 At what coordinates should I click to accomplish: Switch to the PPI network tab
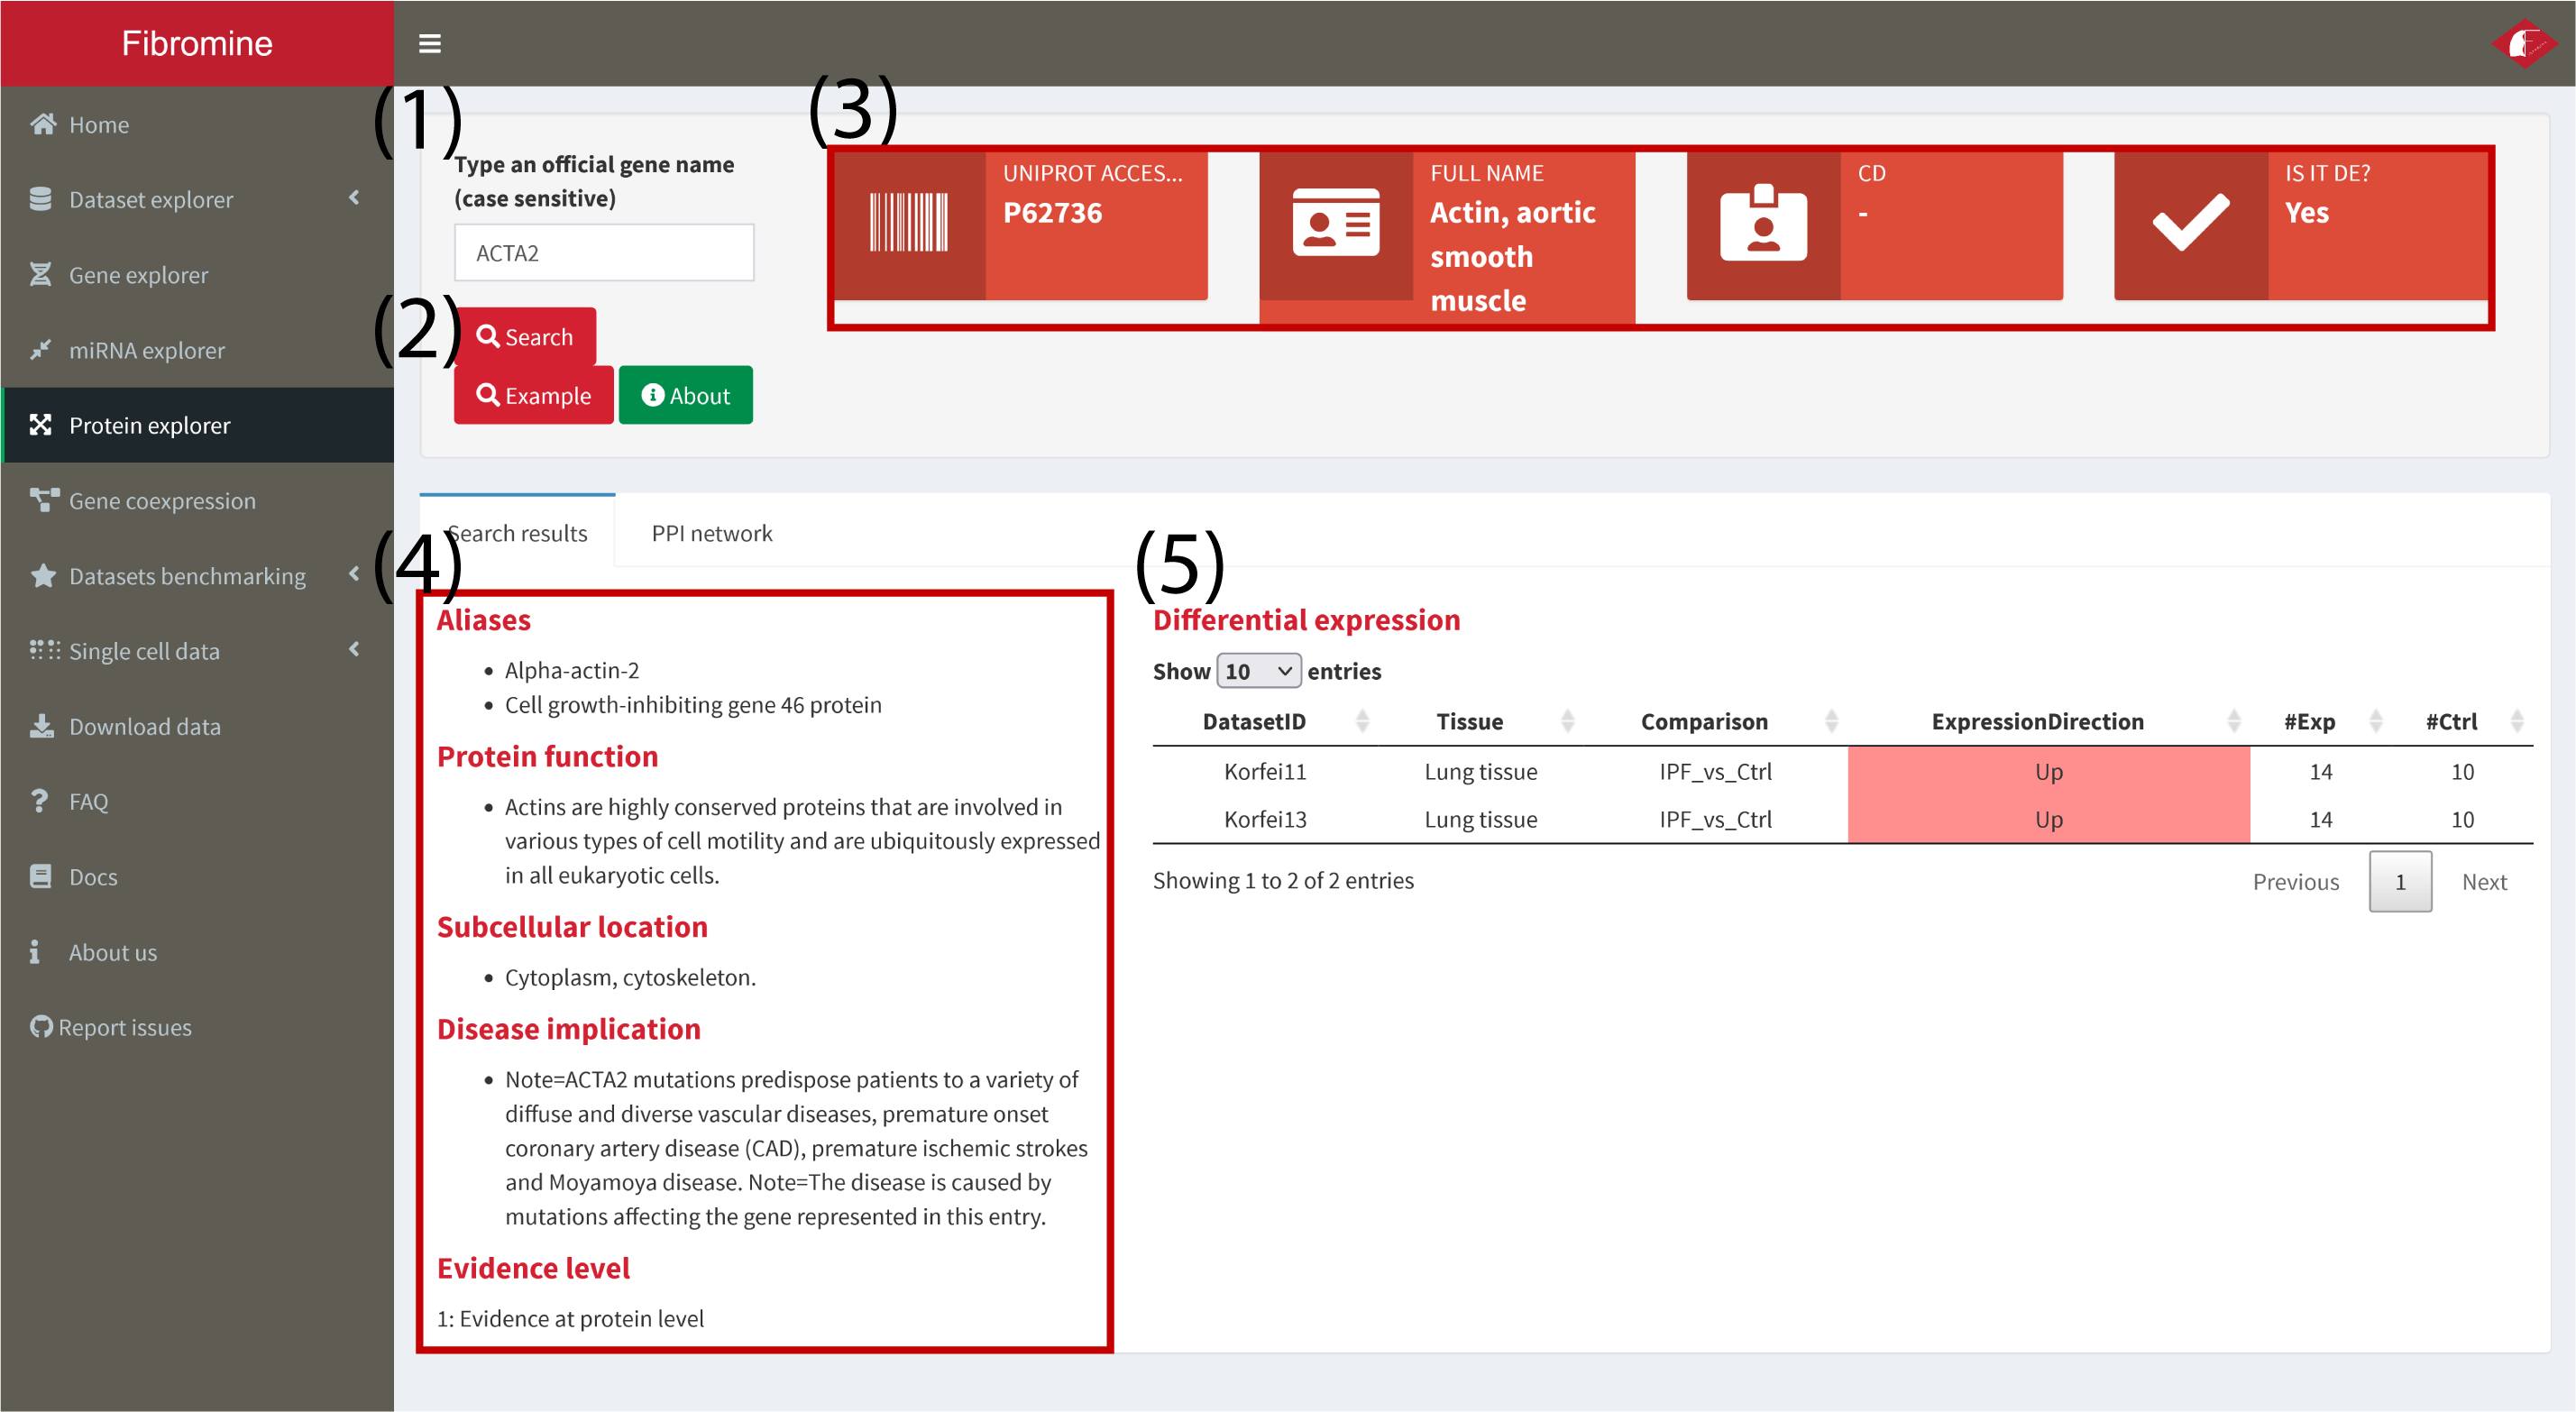click(712, 533)
